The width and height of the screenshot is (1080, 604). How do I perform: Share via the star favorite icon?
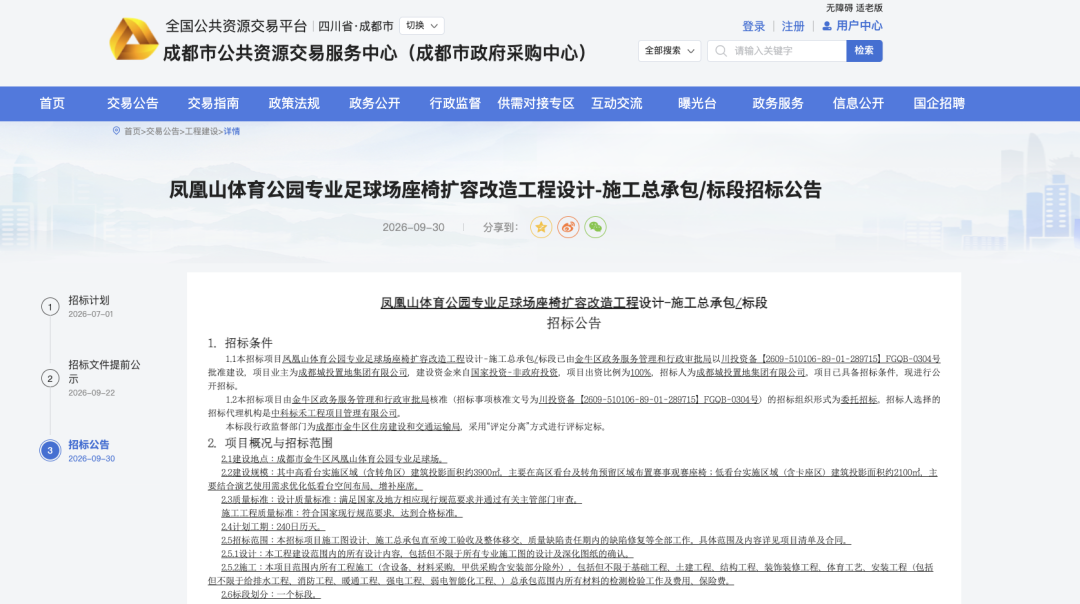(x=541, y=227)
